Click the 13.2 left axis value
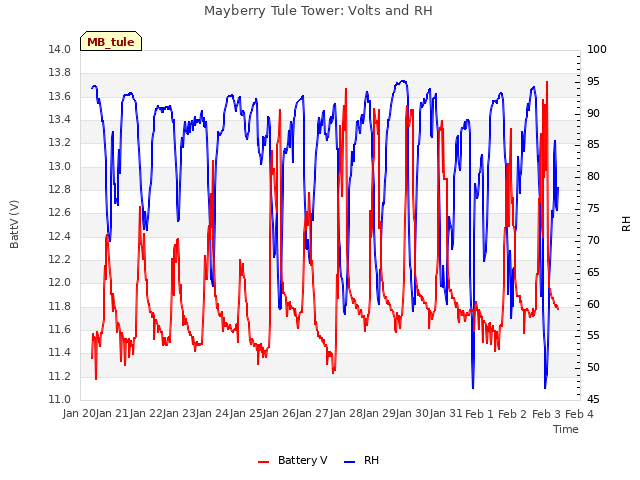The image size is (640, 480). coord(60,143)
